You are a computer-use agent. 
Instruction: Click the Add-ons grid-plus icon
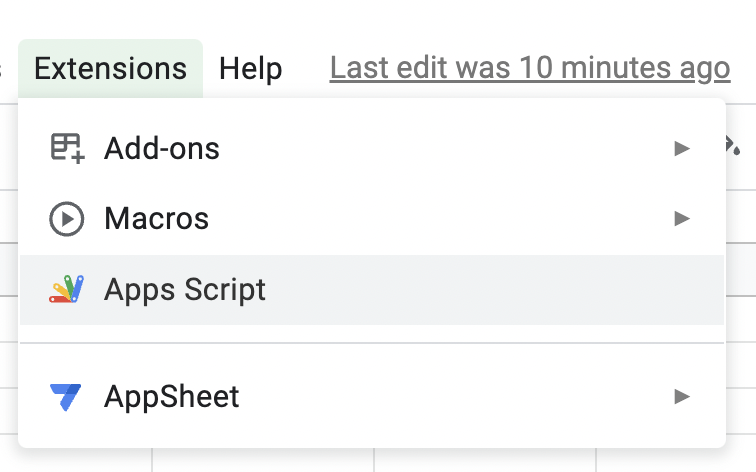coord(67,149)
